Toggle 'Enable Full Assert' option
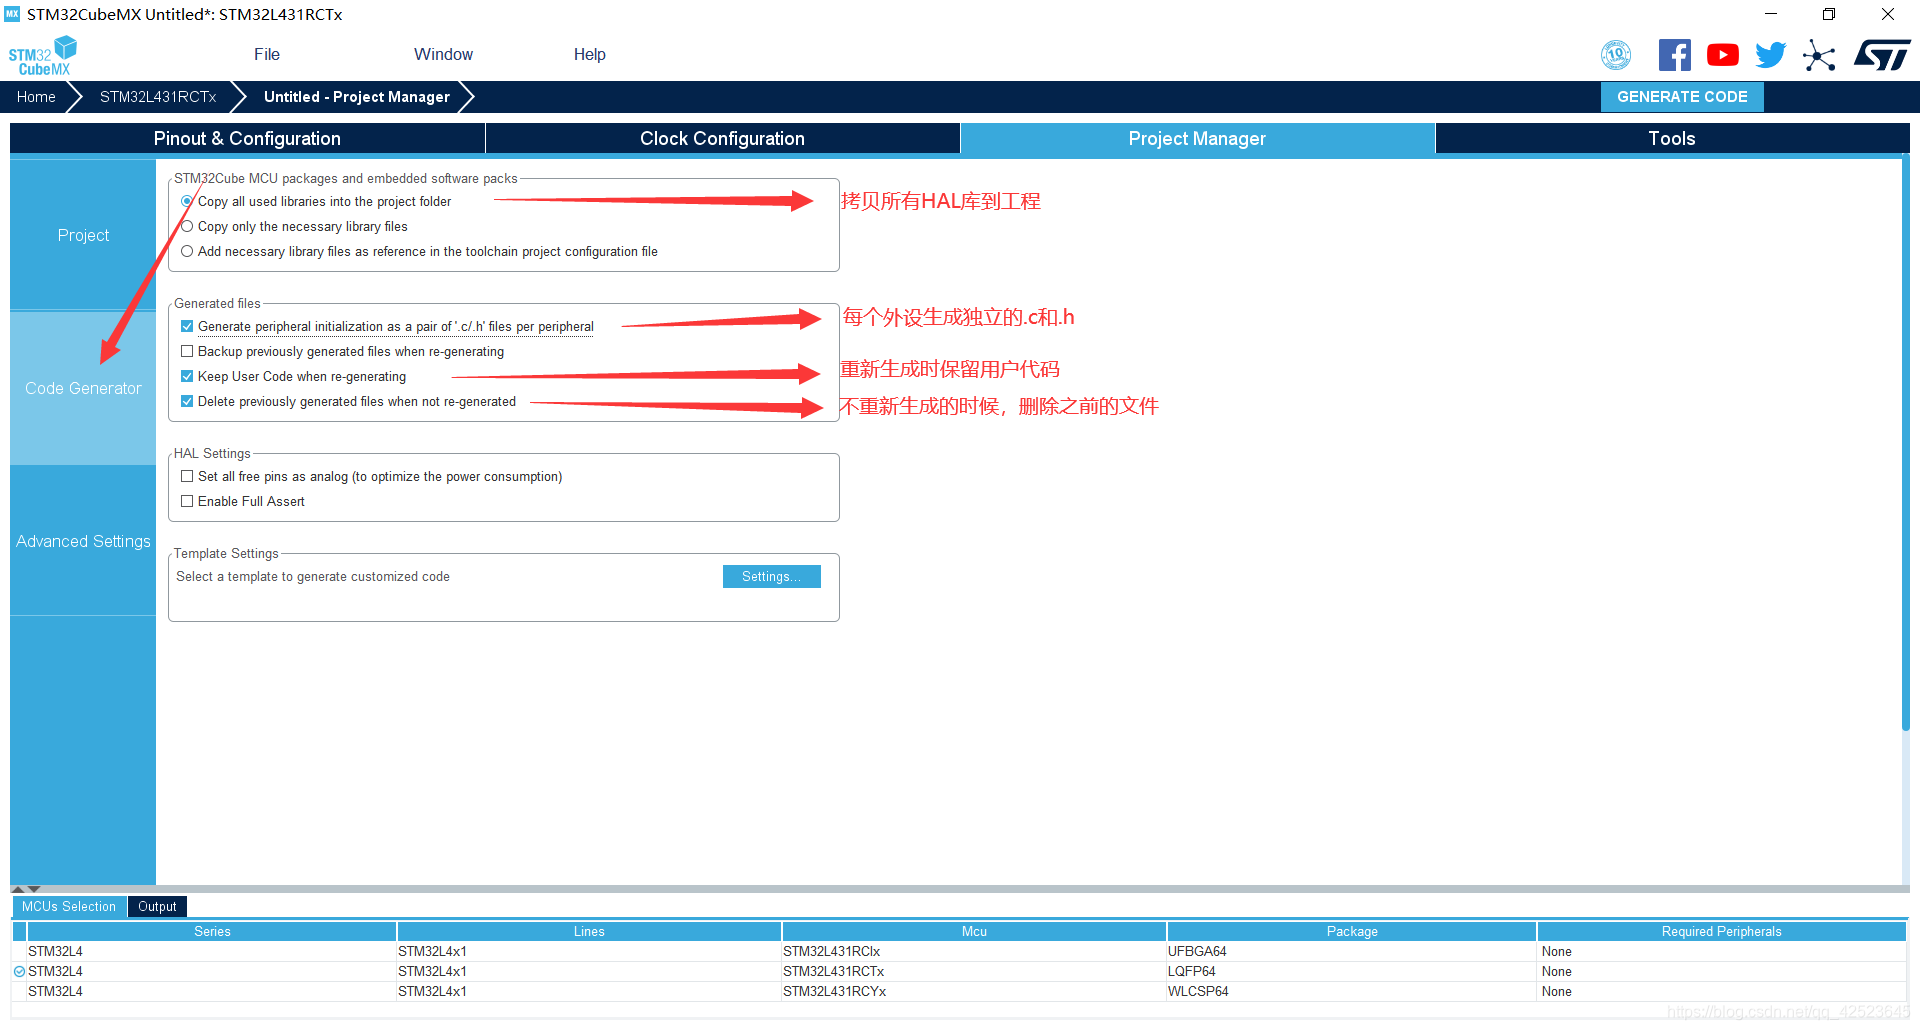The width and height of the screenshot is (1920, 1030). coord(187,501)
